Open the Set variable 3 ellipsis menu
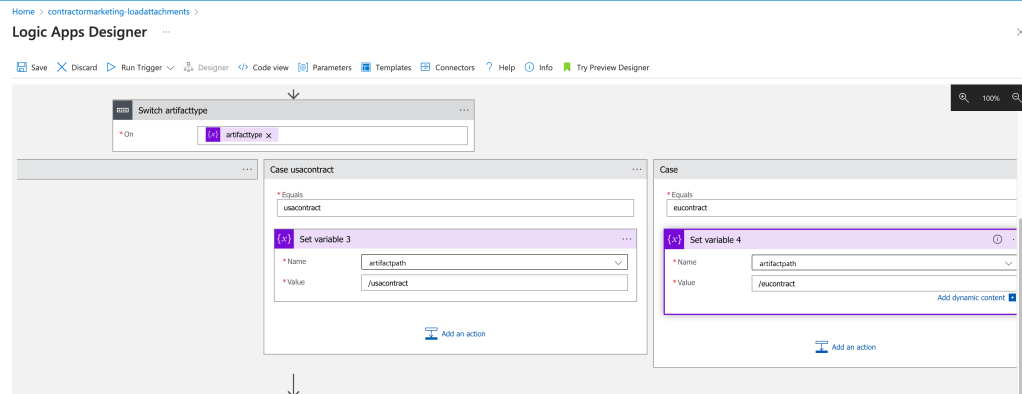The height and width of the screenshot is (394, 1022). coord(626,239)
